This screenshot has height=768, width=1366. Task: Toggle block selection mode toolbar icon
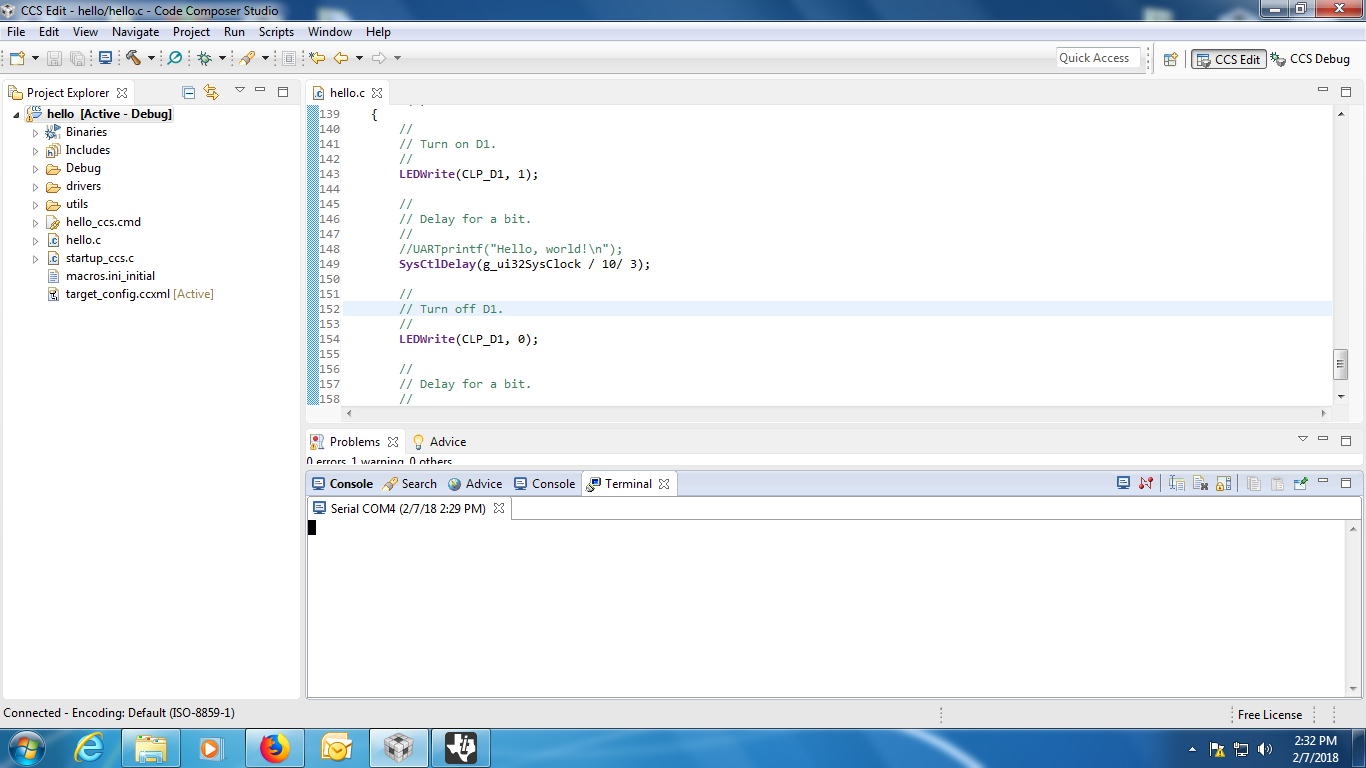point(289,58)
